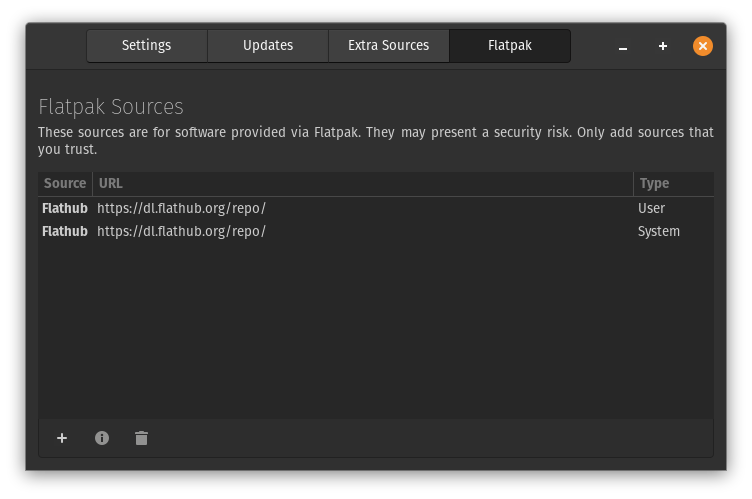
Task: Switch to the Settings tab
Action: point(147,45)
